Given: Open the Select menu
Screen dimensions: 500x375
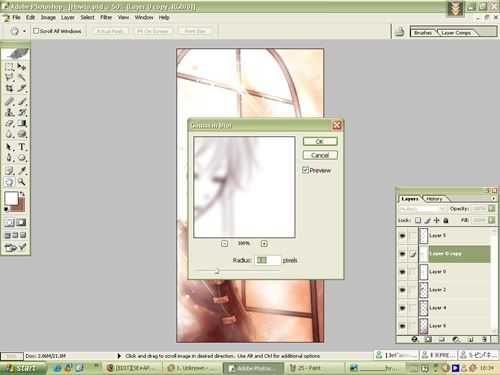Looking at the screenshot, I should tap(87, 17).
